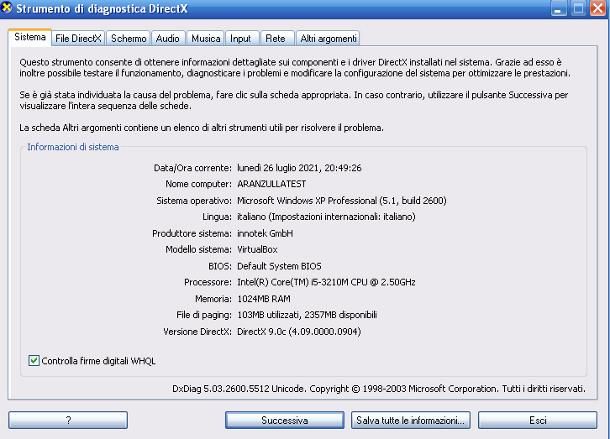Click 'Versione DirectX:' label
610x439 pixels.
(197, 332)
